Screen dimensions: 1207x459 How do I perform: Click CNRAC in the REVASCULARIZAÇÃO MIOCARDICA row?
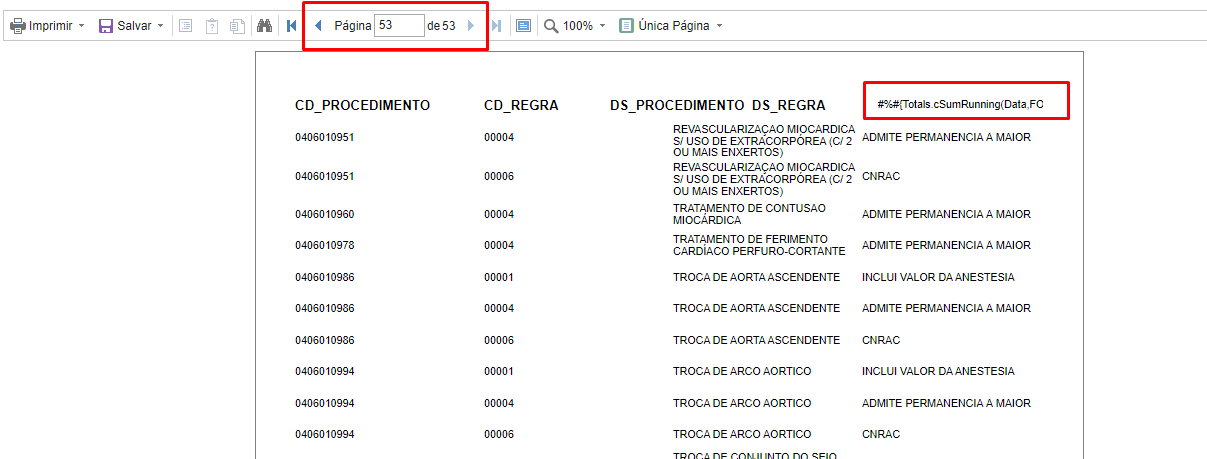[x=881, y=176]
